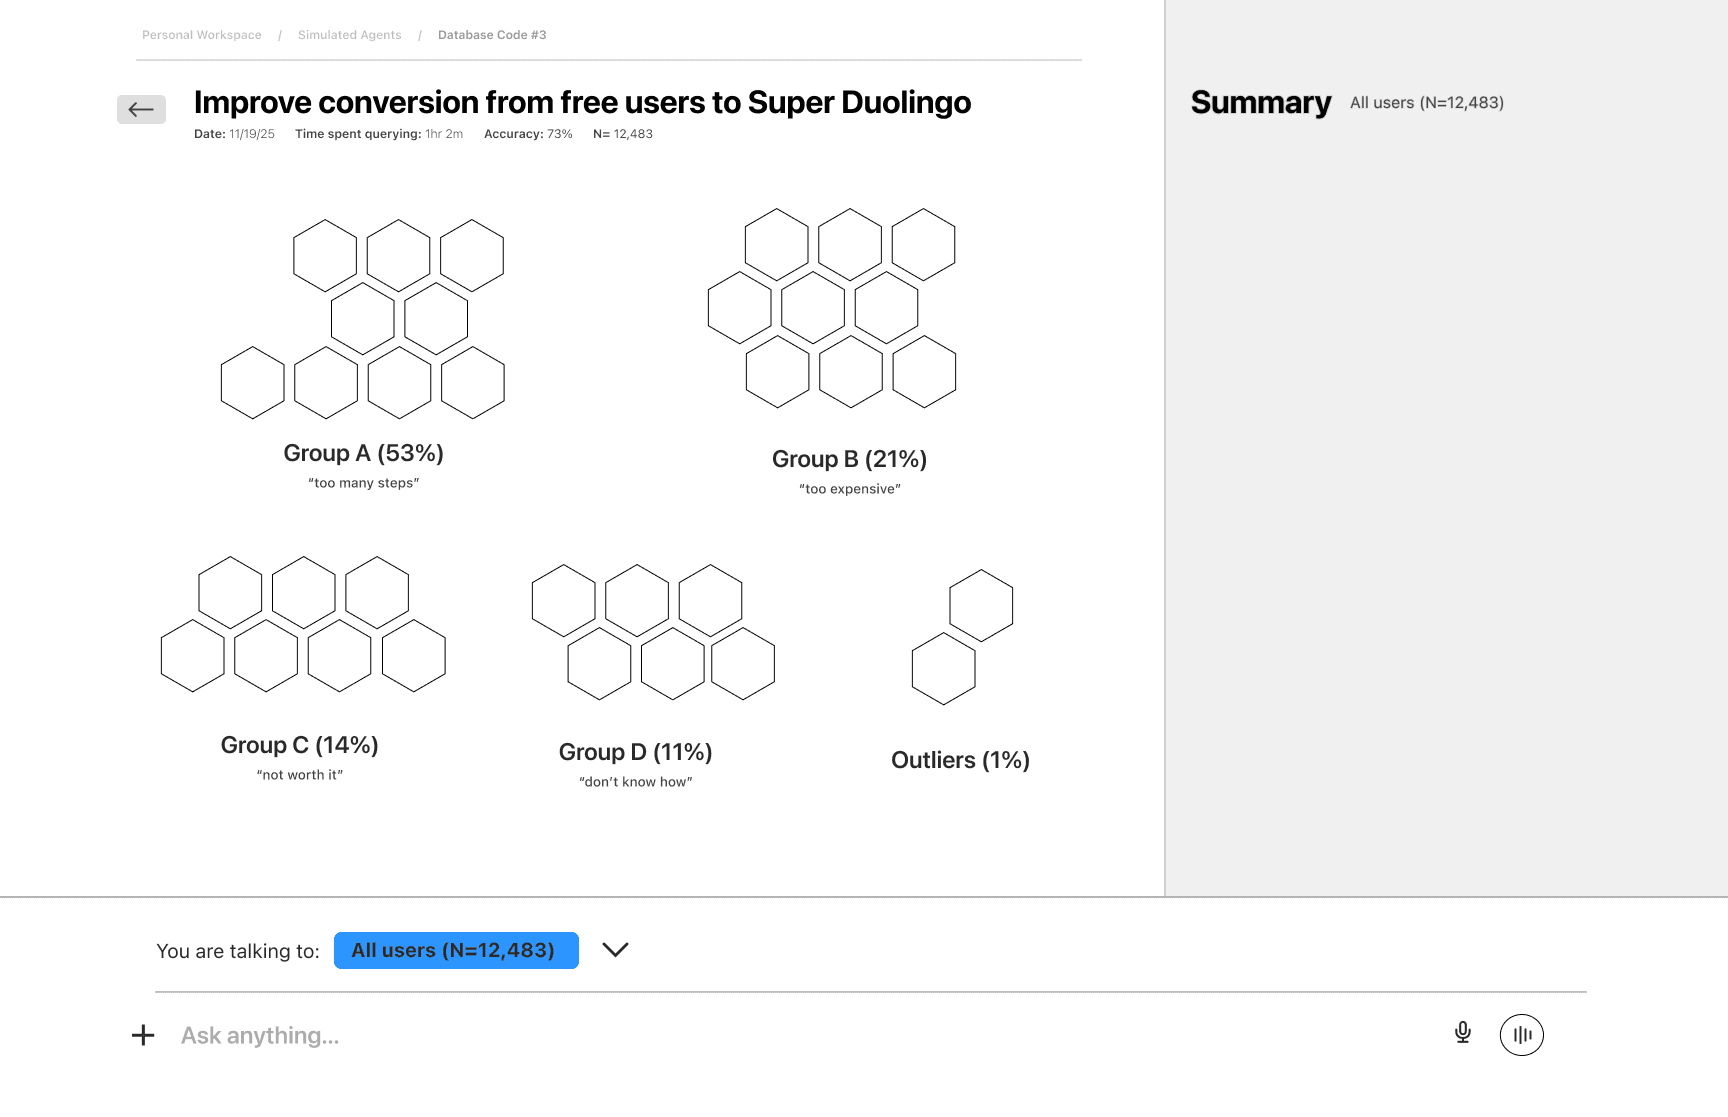Add an attachment with the plus icon
Viewport: 1728px width, 1117px height.
[143, 1035]
